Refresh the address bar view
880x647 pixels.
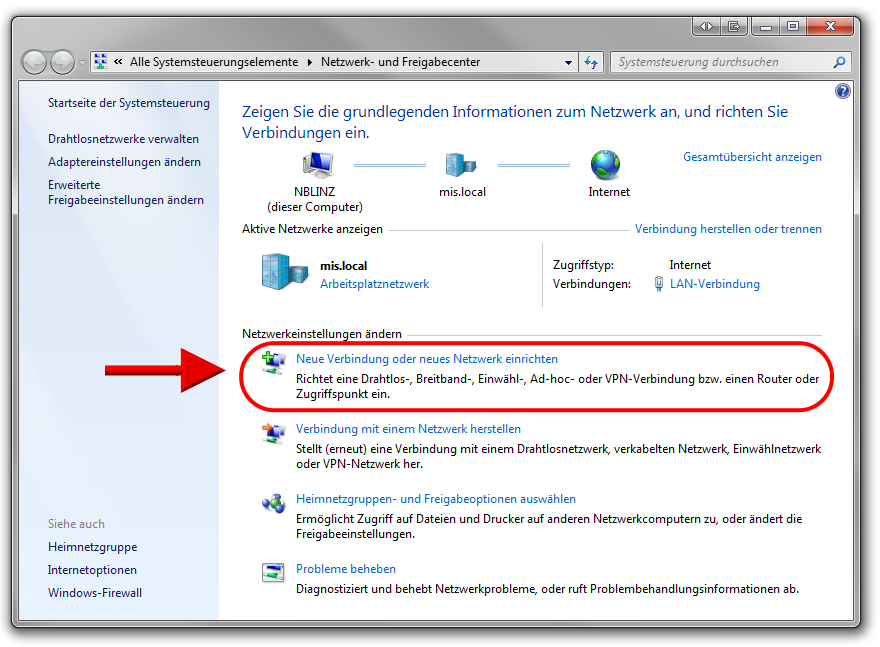pyautogui.click(x=591, y=62)
